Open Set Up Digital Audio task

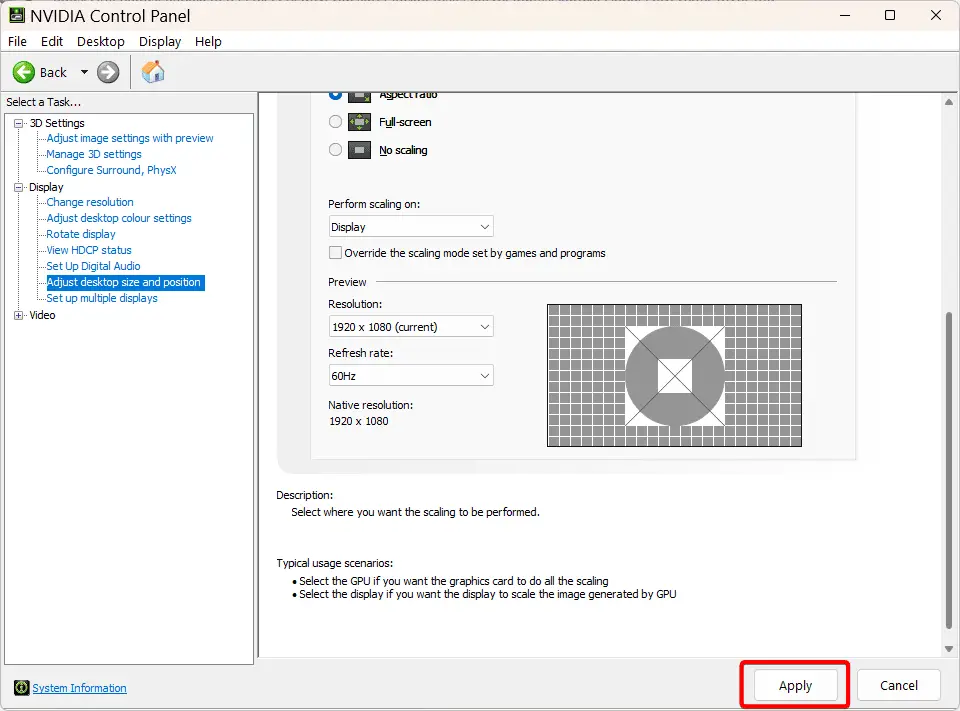[93, 266]
